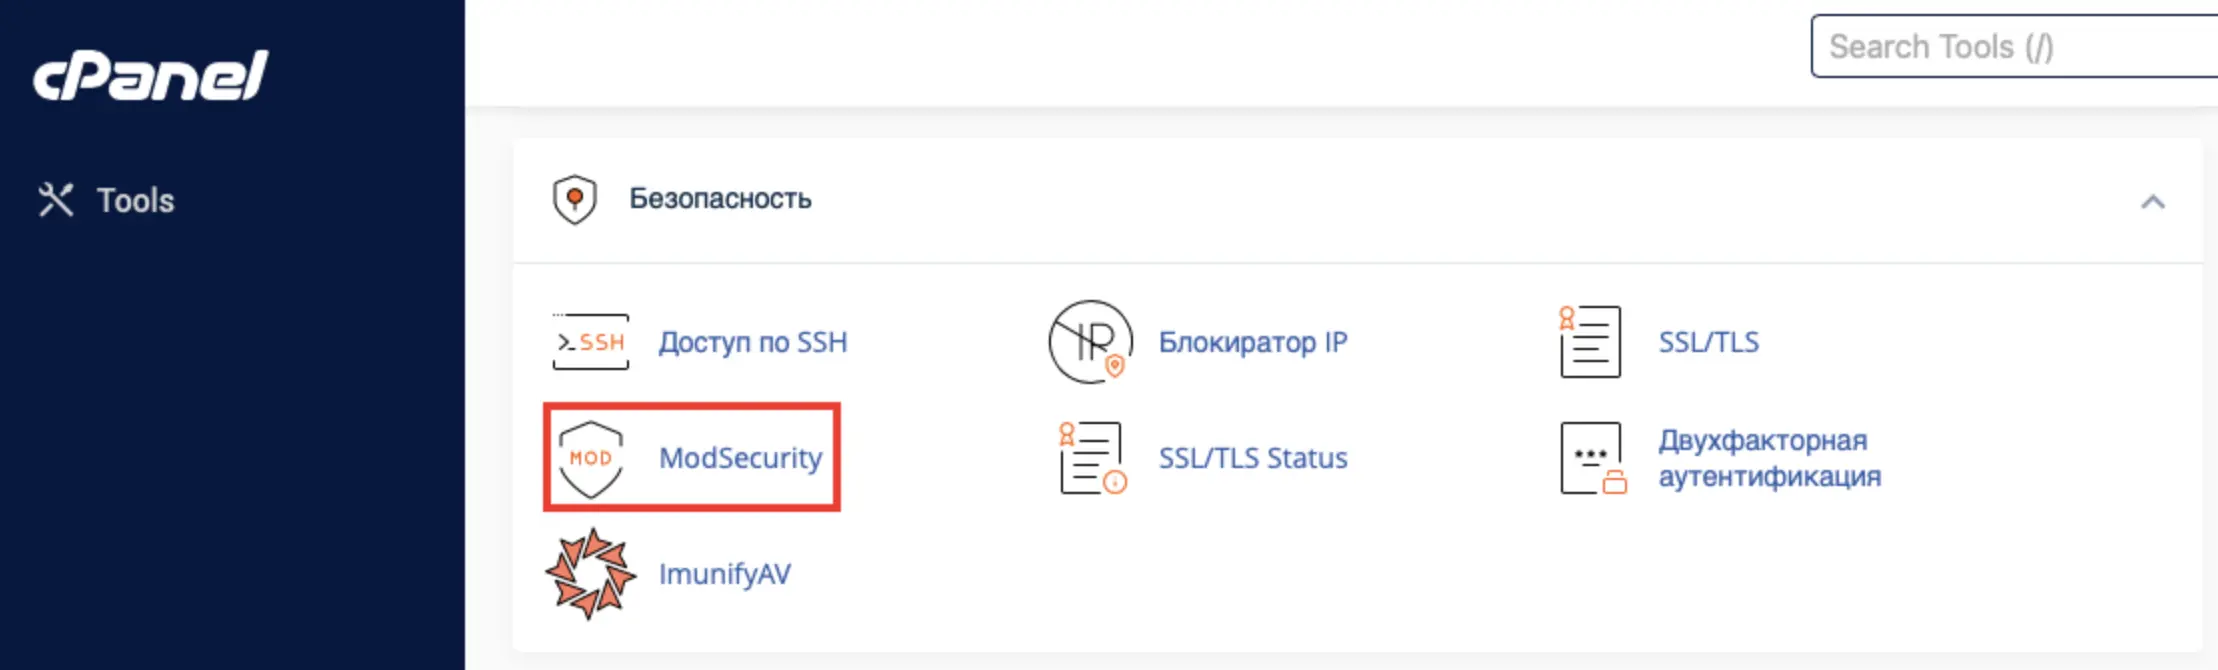Launch the ImunifyAV text link
This screenshot has height=670, width=2218.
pyautogui.click(x=725, y=574)
